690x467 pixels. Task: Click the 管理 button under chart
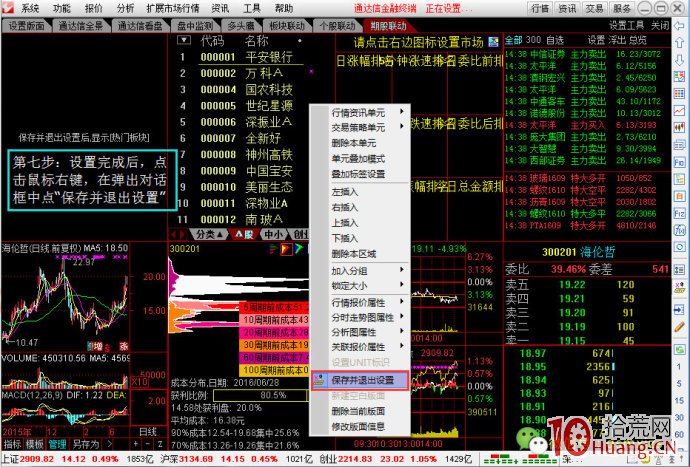pyautogui.click(x=57, y=444)
